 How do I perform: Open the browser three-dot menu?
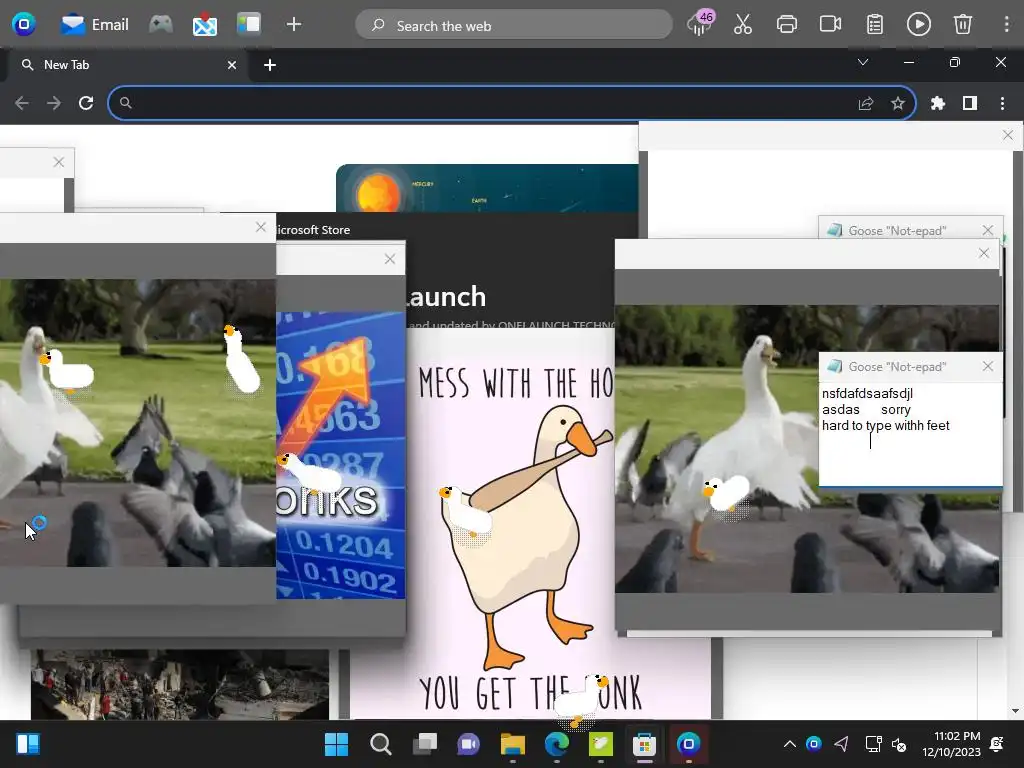point(1002,103)
